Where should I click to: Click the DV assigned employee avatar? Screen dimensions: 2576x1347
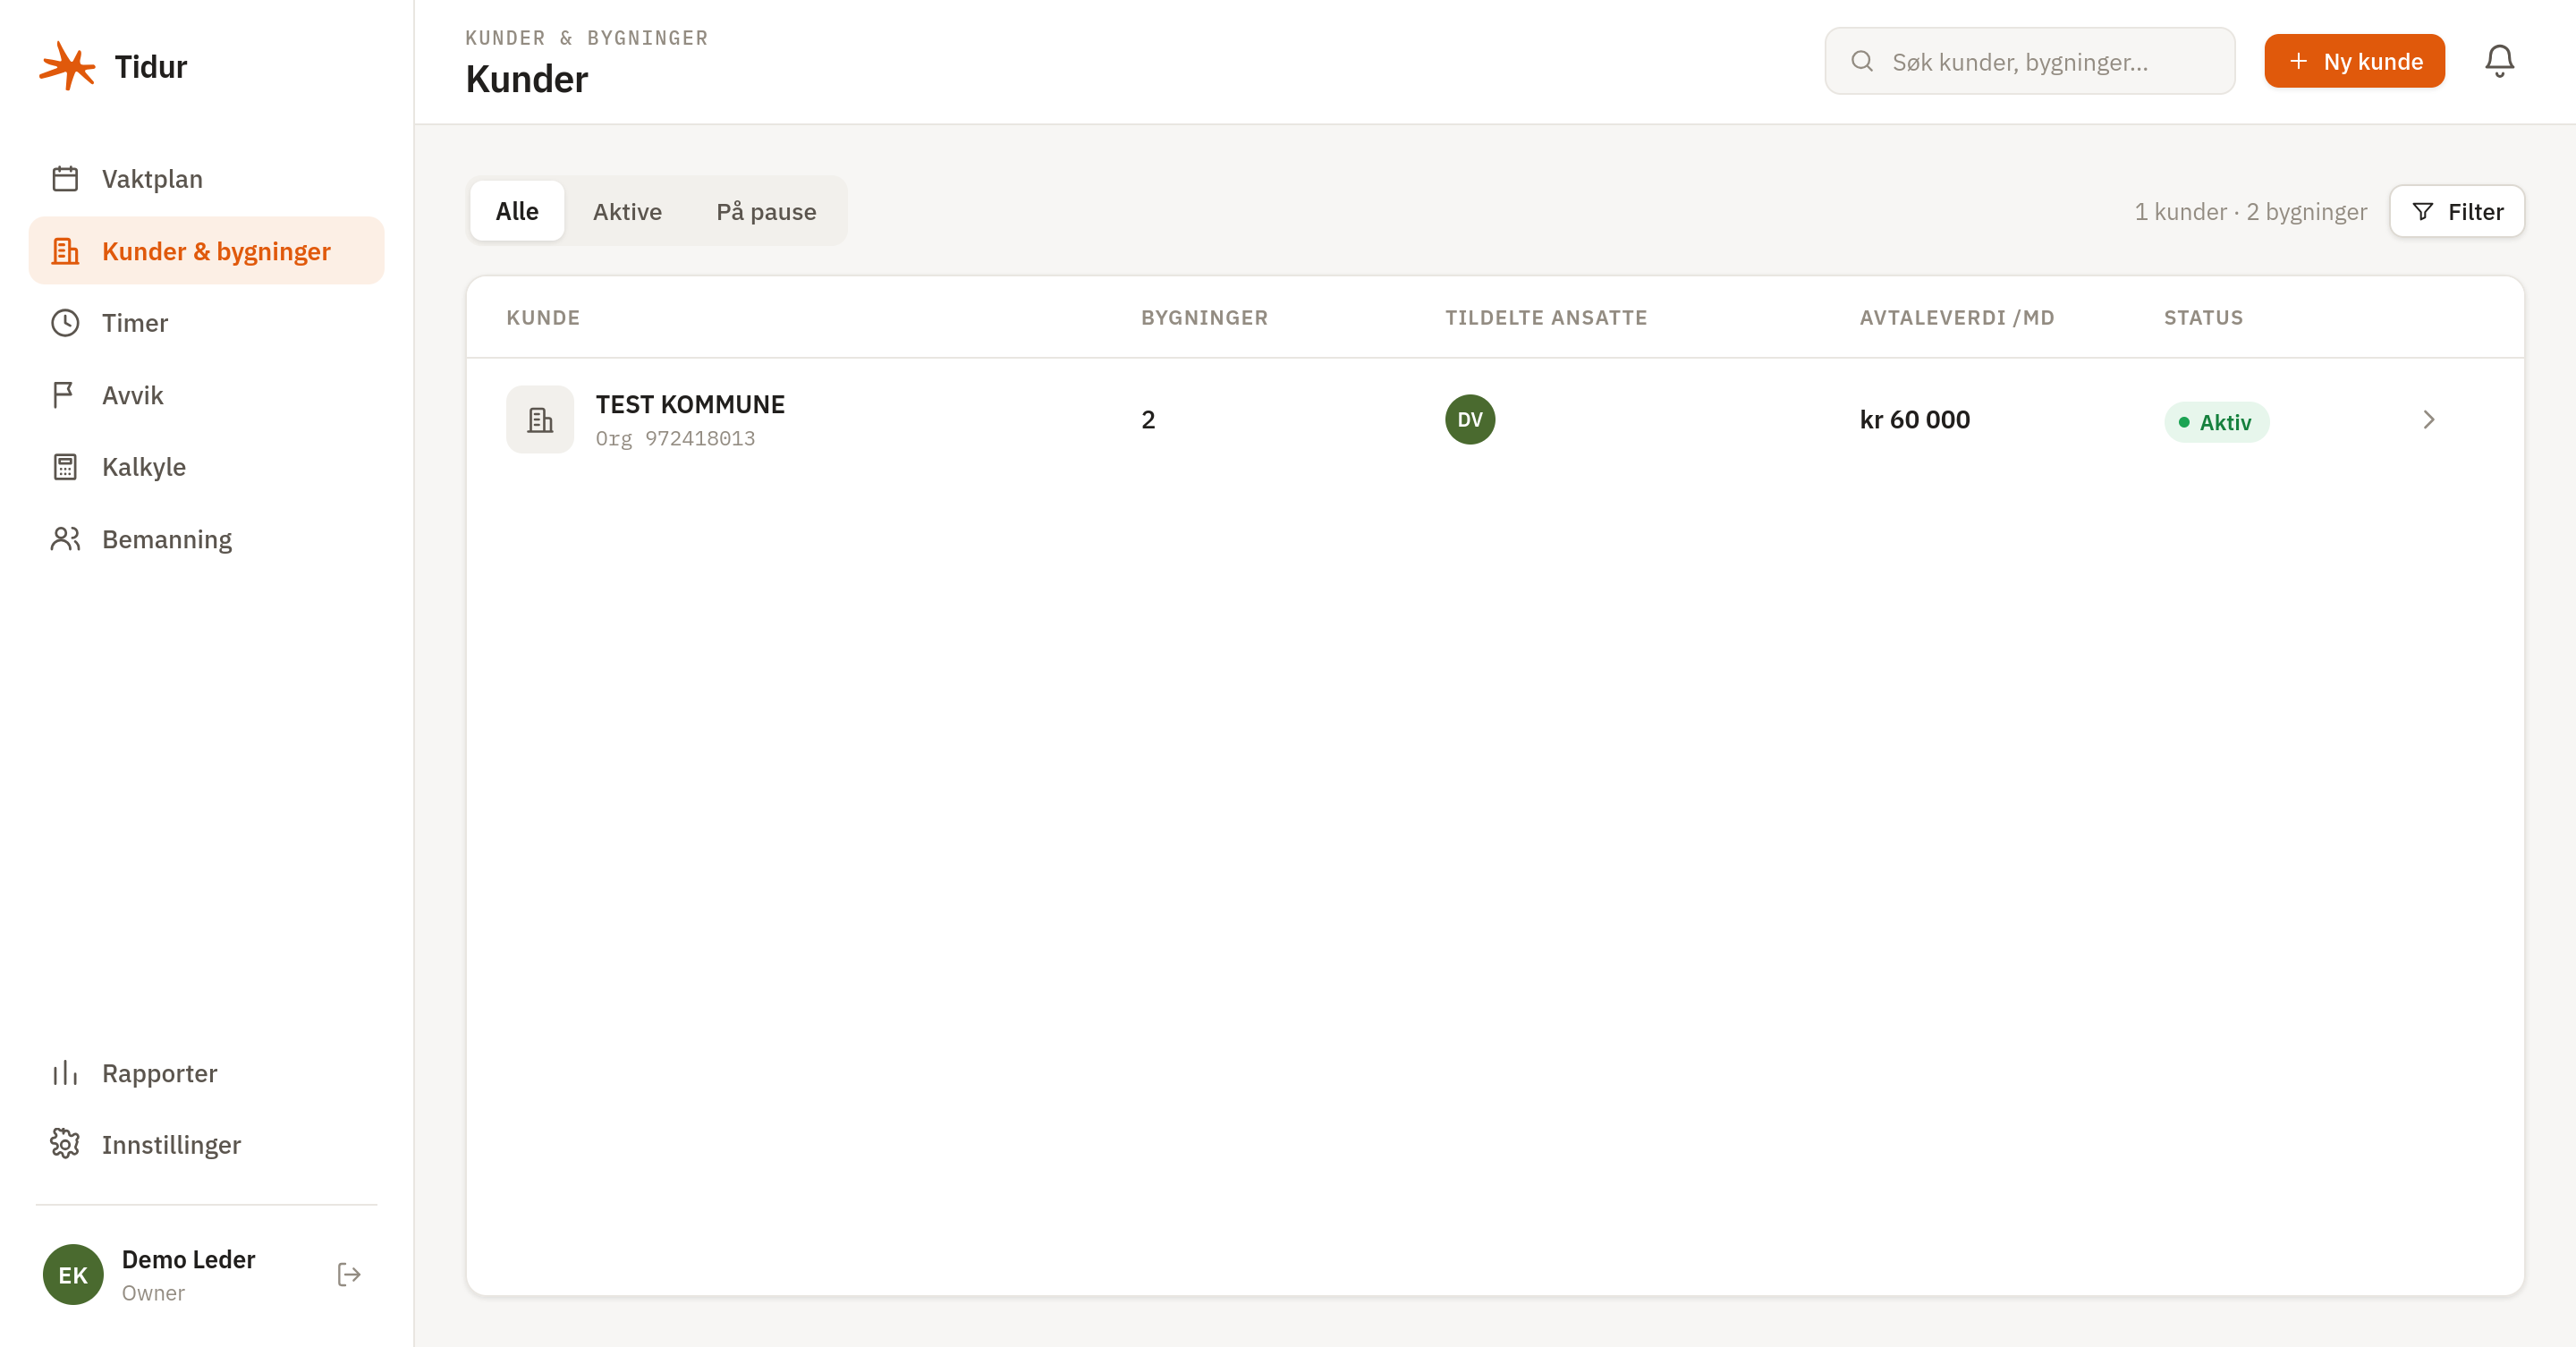(x=1470, y=420)
